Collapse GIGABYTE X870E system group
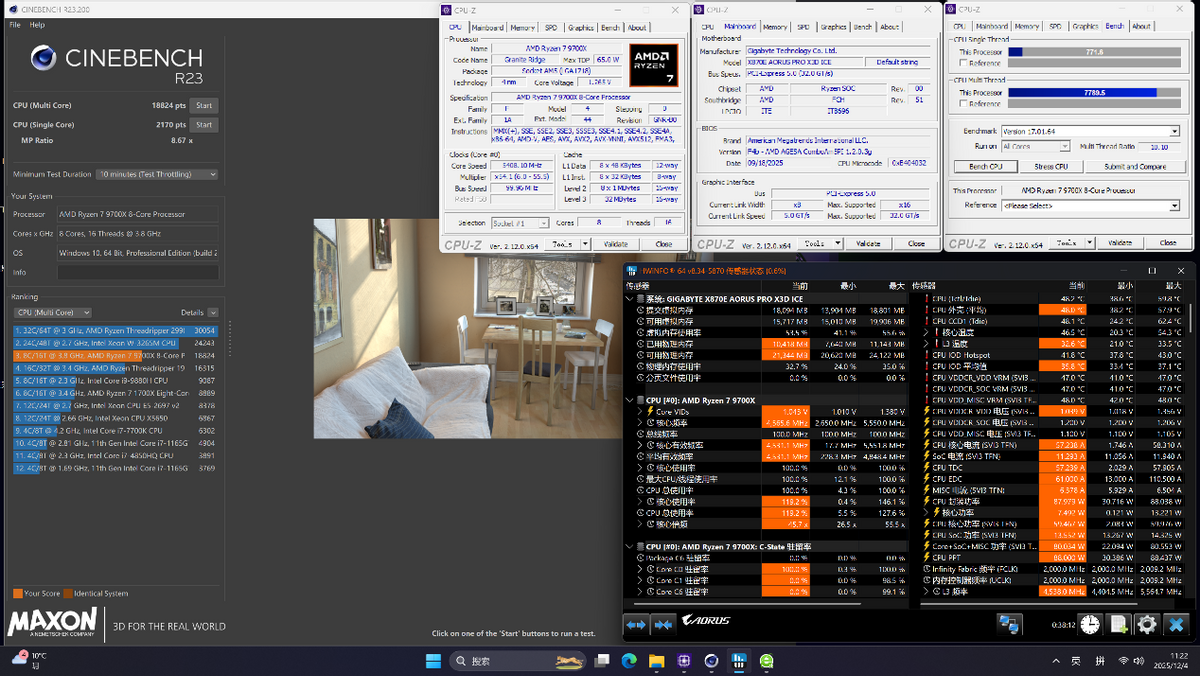The width and height of the screenshot is (1200, 676). point(630,299)
